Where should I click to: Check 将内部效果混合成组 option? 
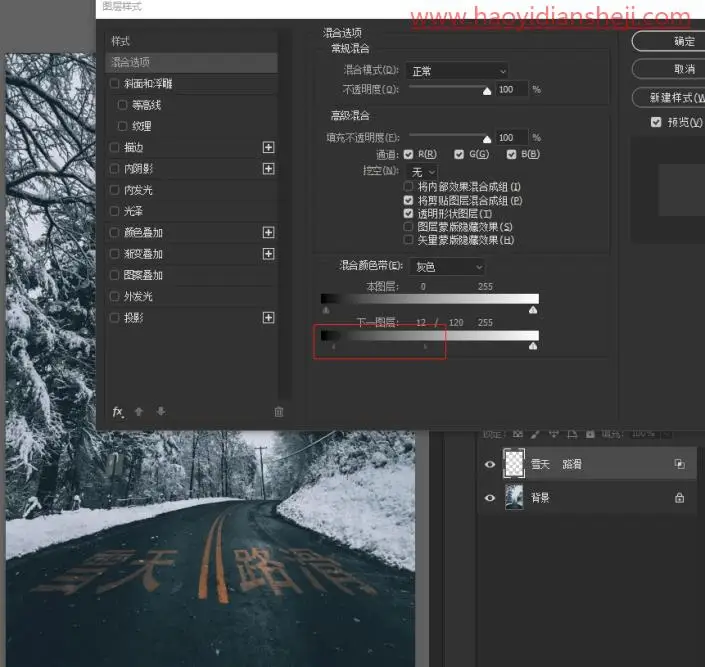point(408,186)
